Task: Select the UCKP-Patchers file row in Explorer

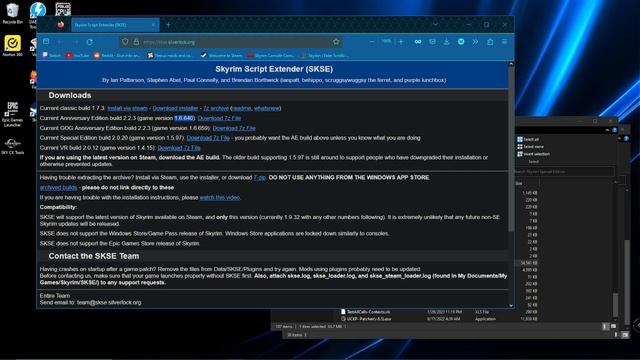Action: coord(439,319)
